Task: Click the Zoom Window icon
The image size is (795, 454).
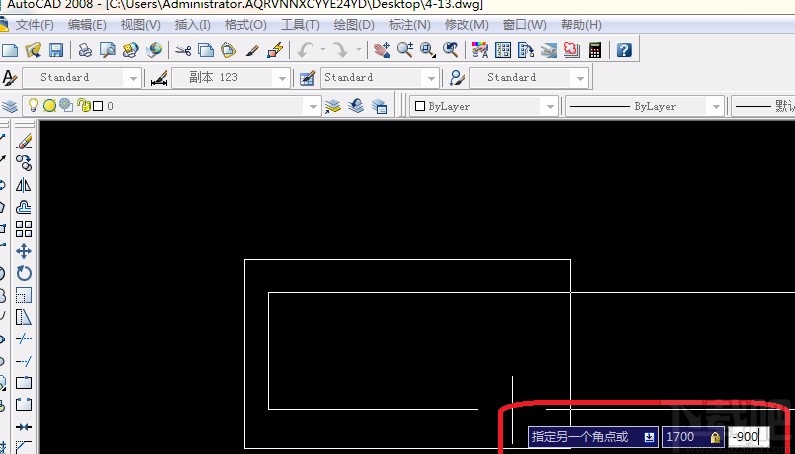Action: pyautogui.click(x=428, y=50)
